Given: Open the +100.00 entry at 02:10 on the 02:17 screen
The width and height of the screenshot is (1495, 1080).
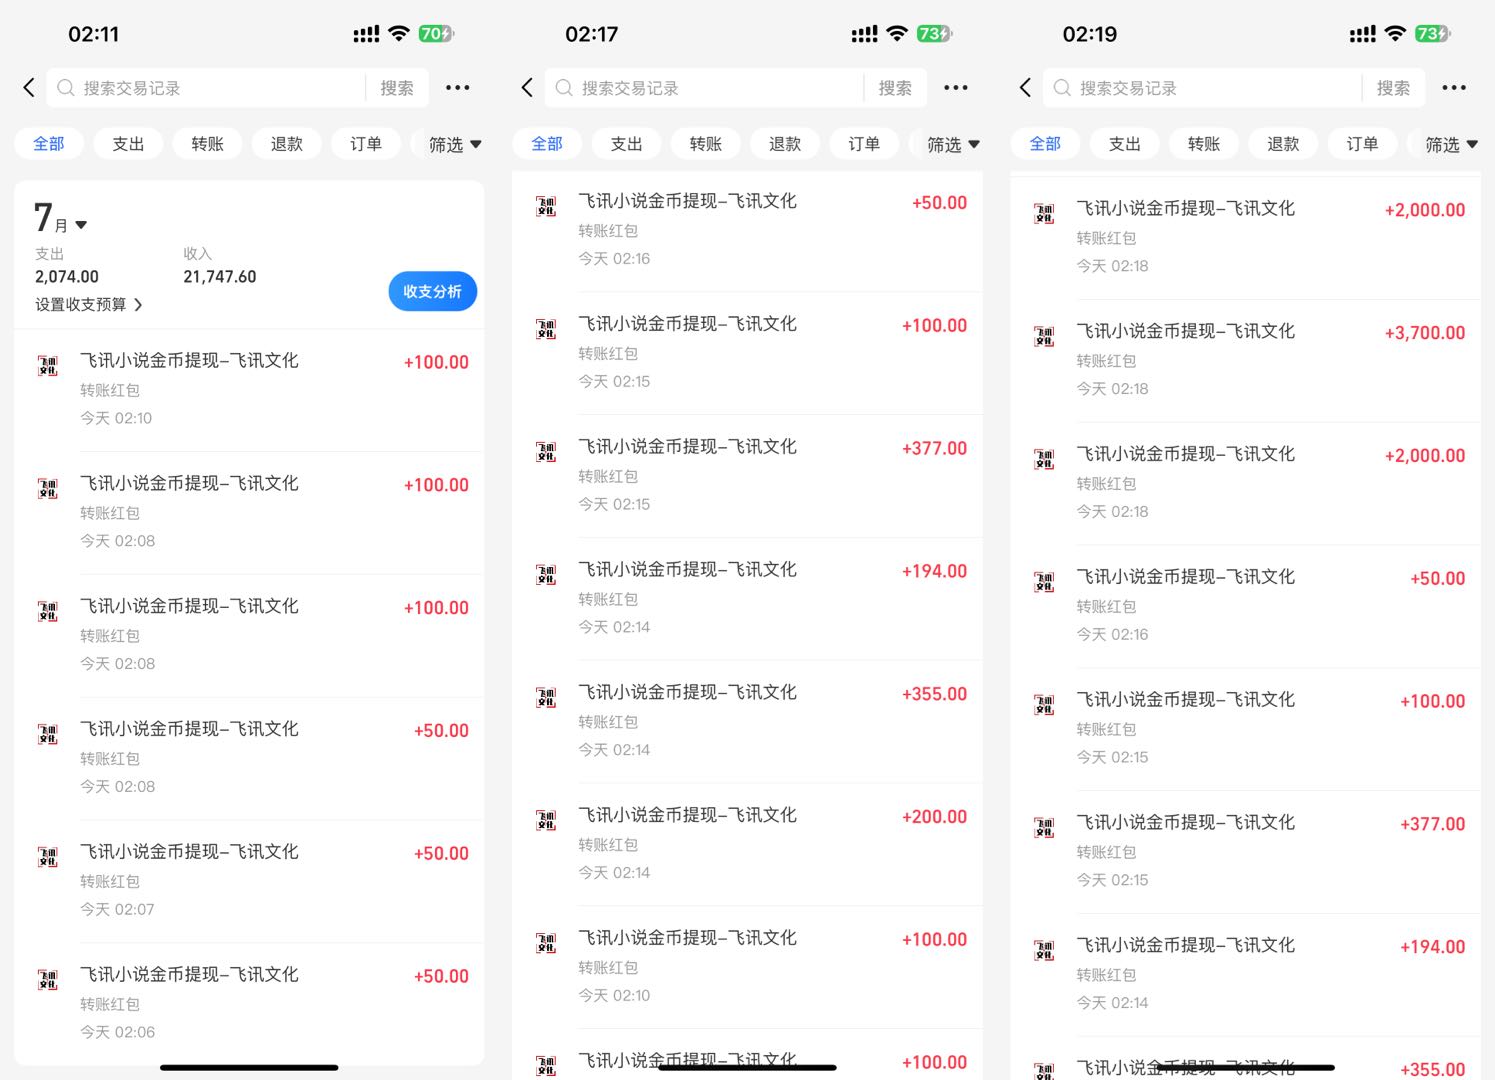Looking at the screenshot, I should click(x=747, y=967).
